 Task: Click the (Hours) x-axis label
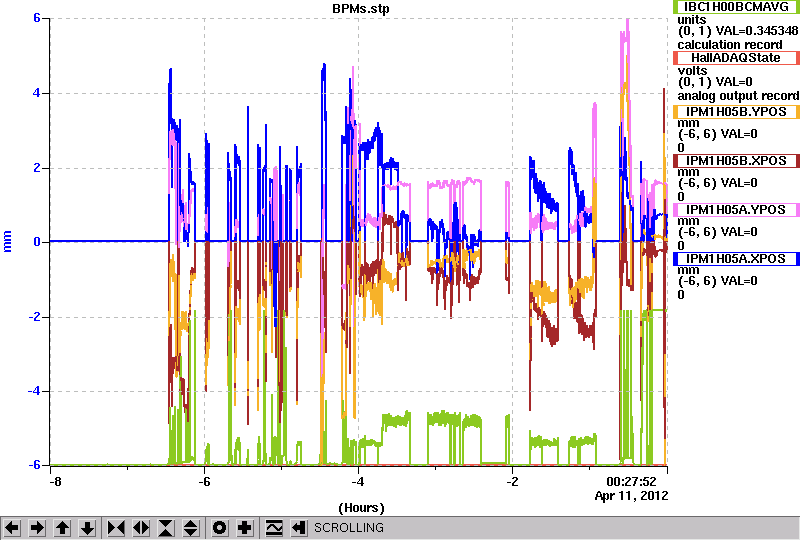pyautogui.click(x=361, y=508)
